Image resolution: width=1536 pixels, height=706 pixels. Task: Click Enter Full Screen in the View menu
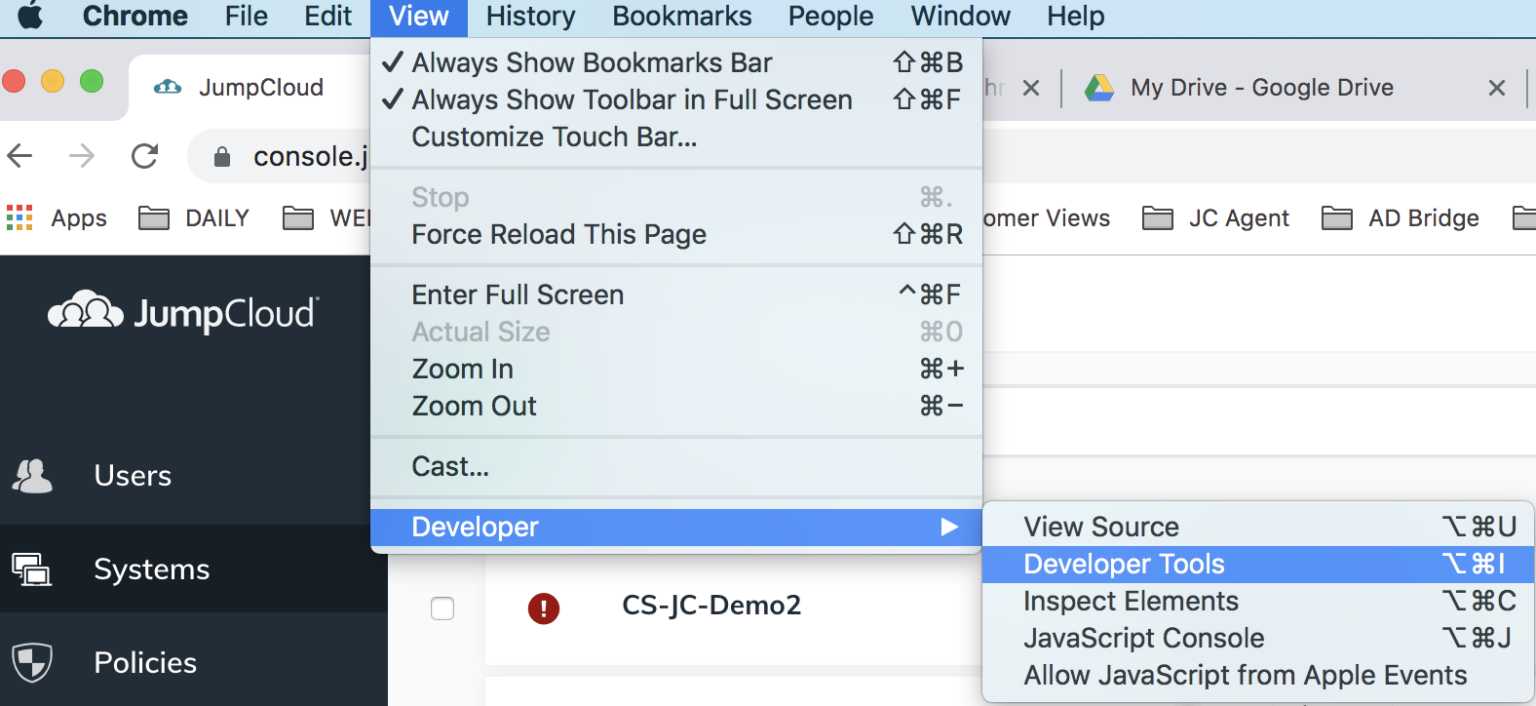click(517, 294)
